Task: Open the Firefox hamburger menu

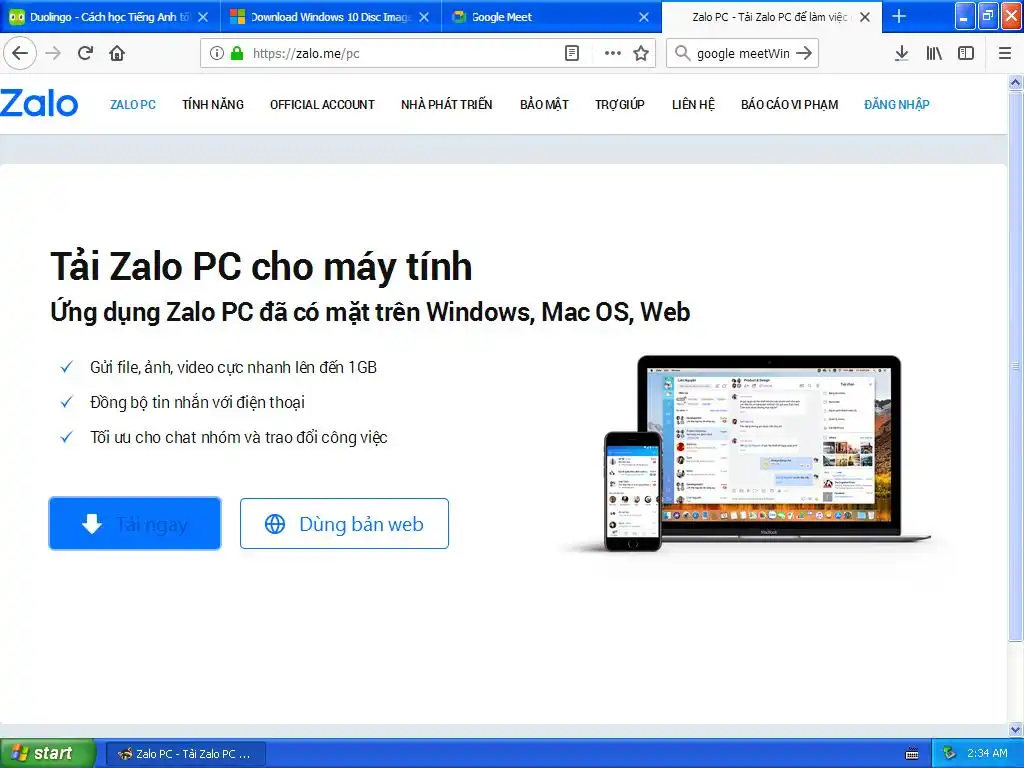Action: point(1004,53)
